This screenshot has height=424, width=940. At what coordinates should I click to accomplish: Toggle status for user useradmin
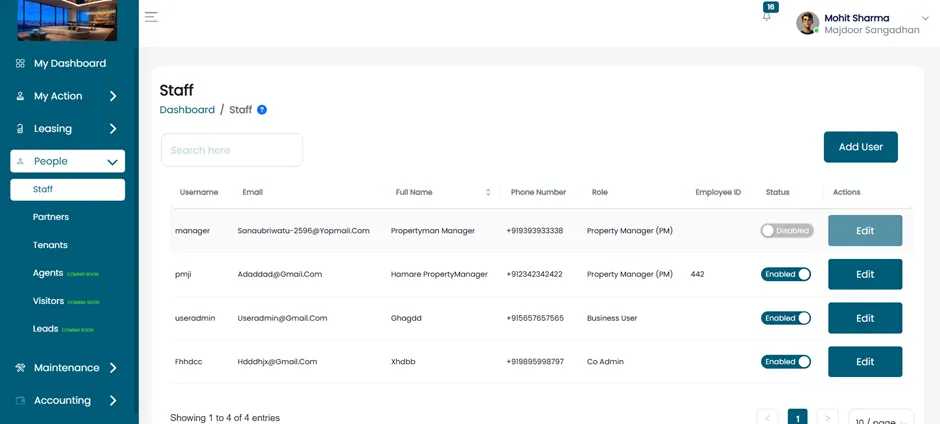coord(786,318)
